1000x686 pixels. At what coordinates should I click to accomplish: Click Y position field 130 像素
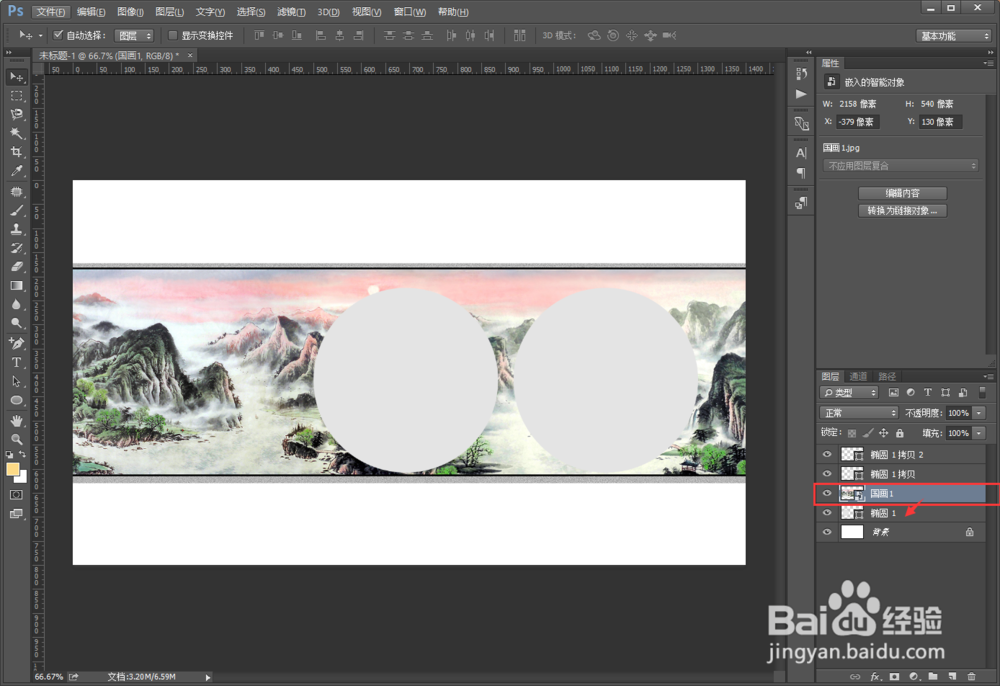(x=940, y=122)
